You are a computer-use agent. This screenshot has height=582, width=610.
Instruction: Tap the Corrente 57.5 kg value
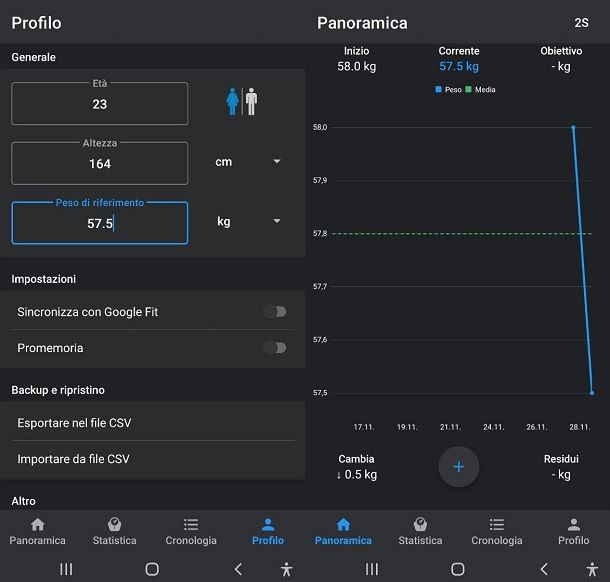click(459, 67)
